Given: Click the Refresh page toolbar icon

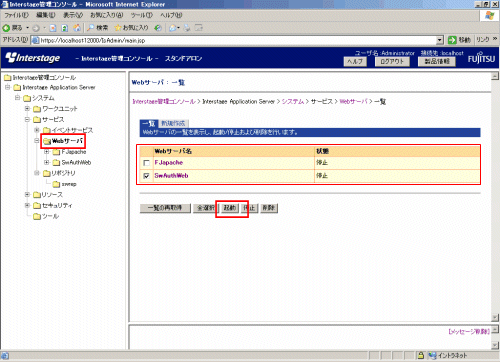Looking at the screenshot, I should (x=65, y=28).
